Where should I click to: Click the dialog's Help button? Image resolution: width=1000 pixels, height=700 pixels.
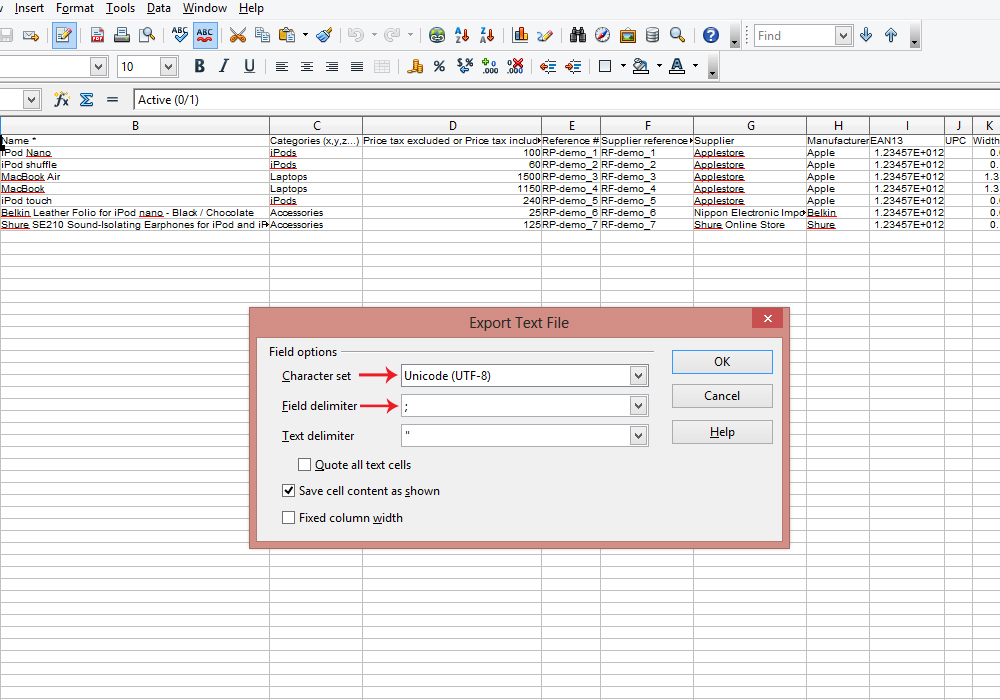(x=722, y=432)
